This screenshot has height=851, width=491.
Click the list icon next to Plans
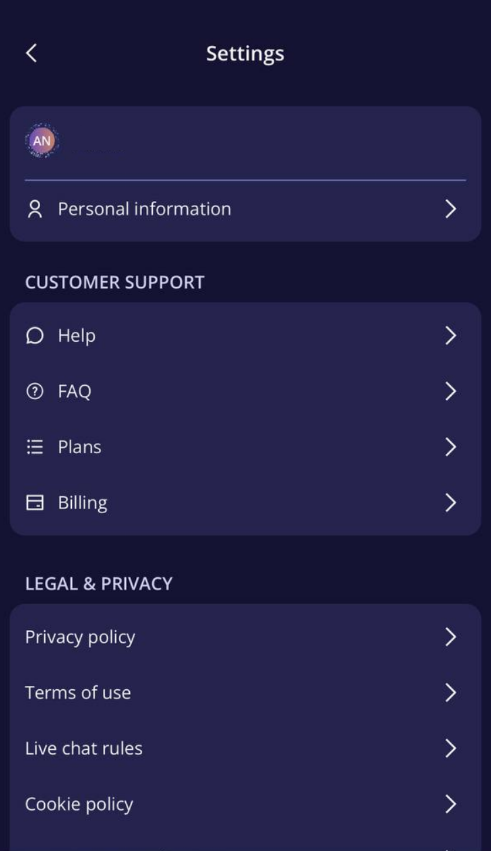pos(35,447)
